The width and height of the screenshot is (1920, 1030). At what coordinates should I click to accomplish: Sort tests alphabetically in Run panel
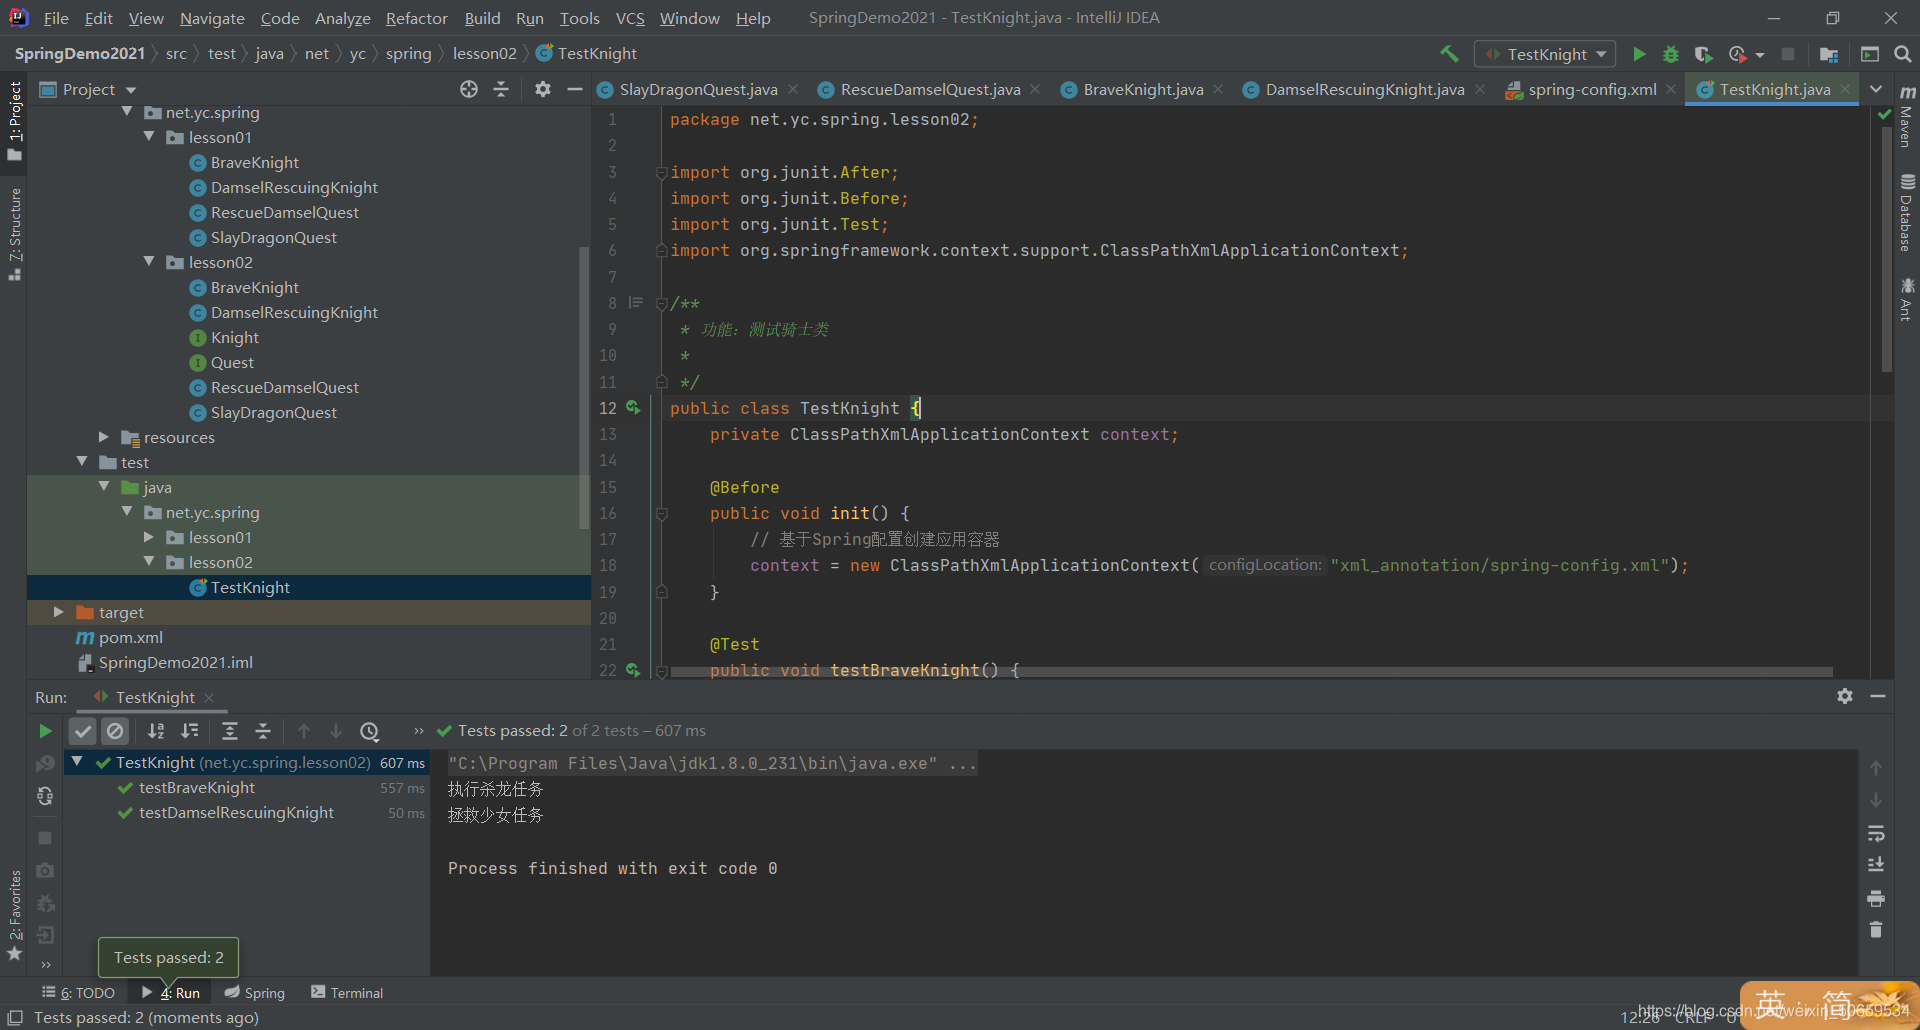coord(156,731)
